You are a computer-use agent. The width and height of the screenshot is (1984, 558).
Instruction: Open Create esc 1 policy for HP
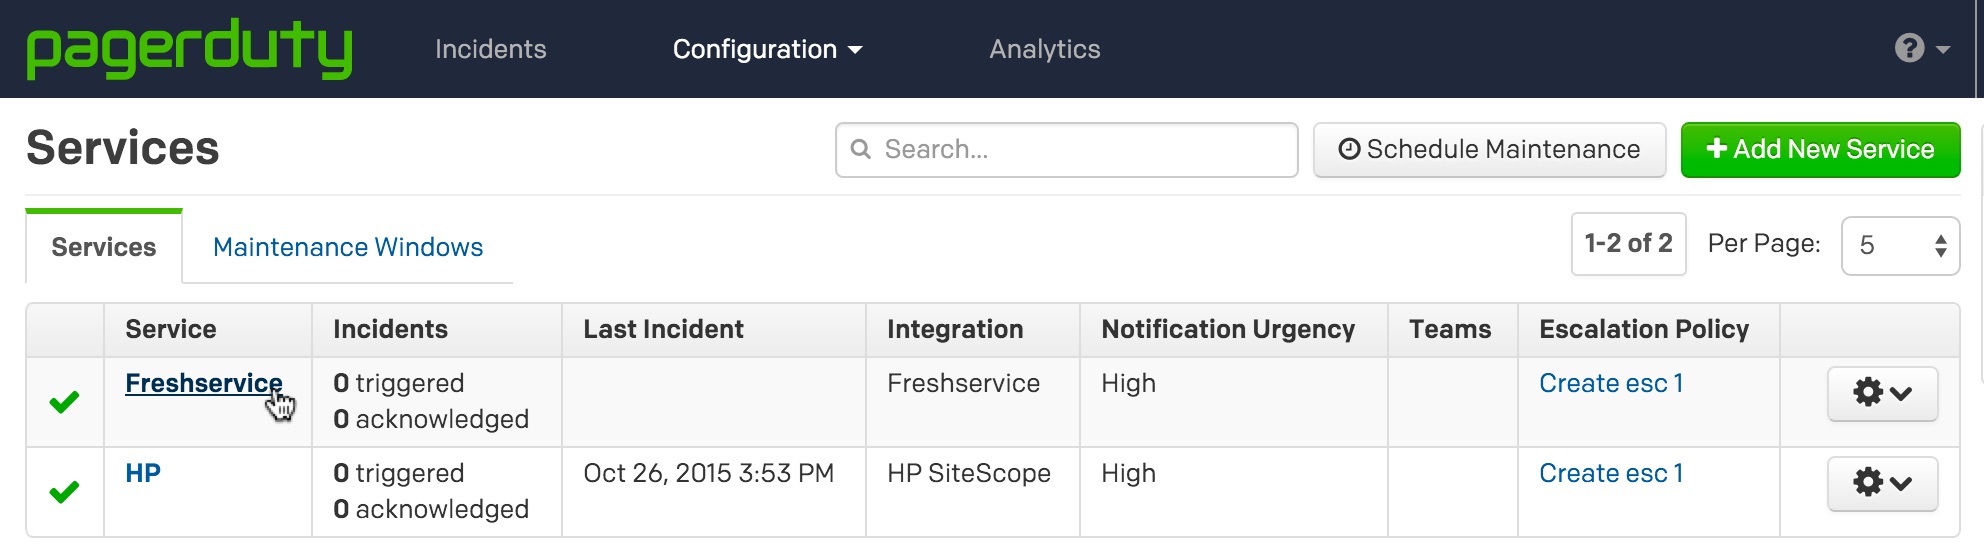pyautogui.click(x=1611, y=473)
